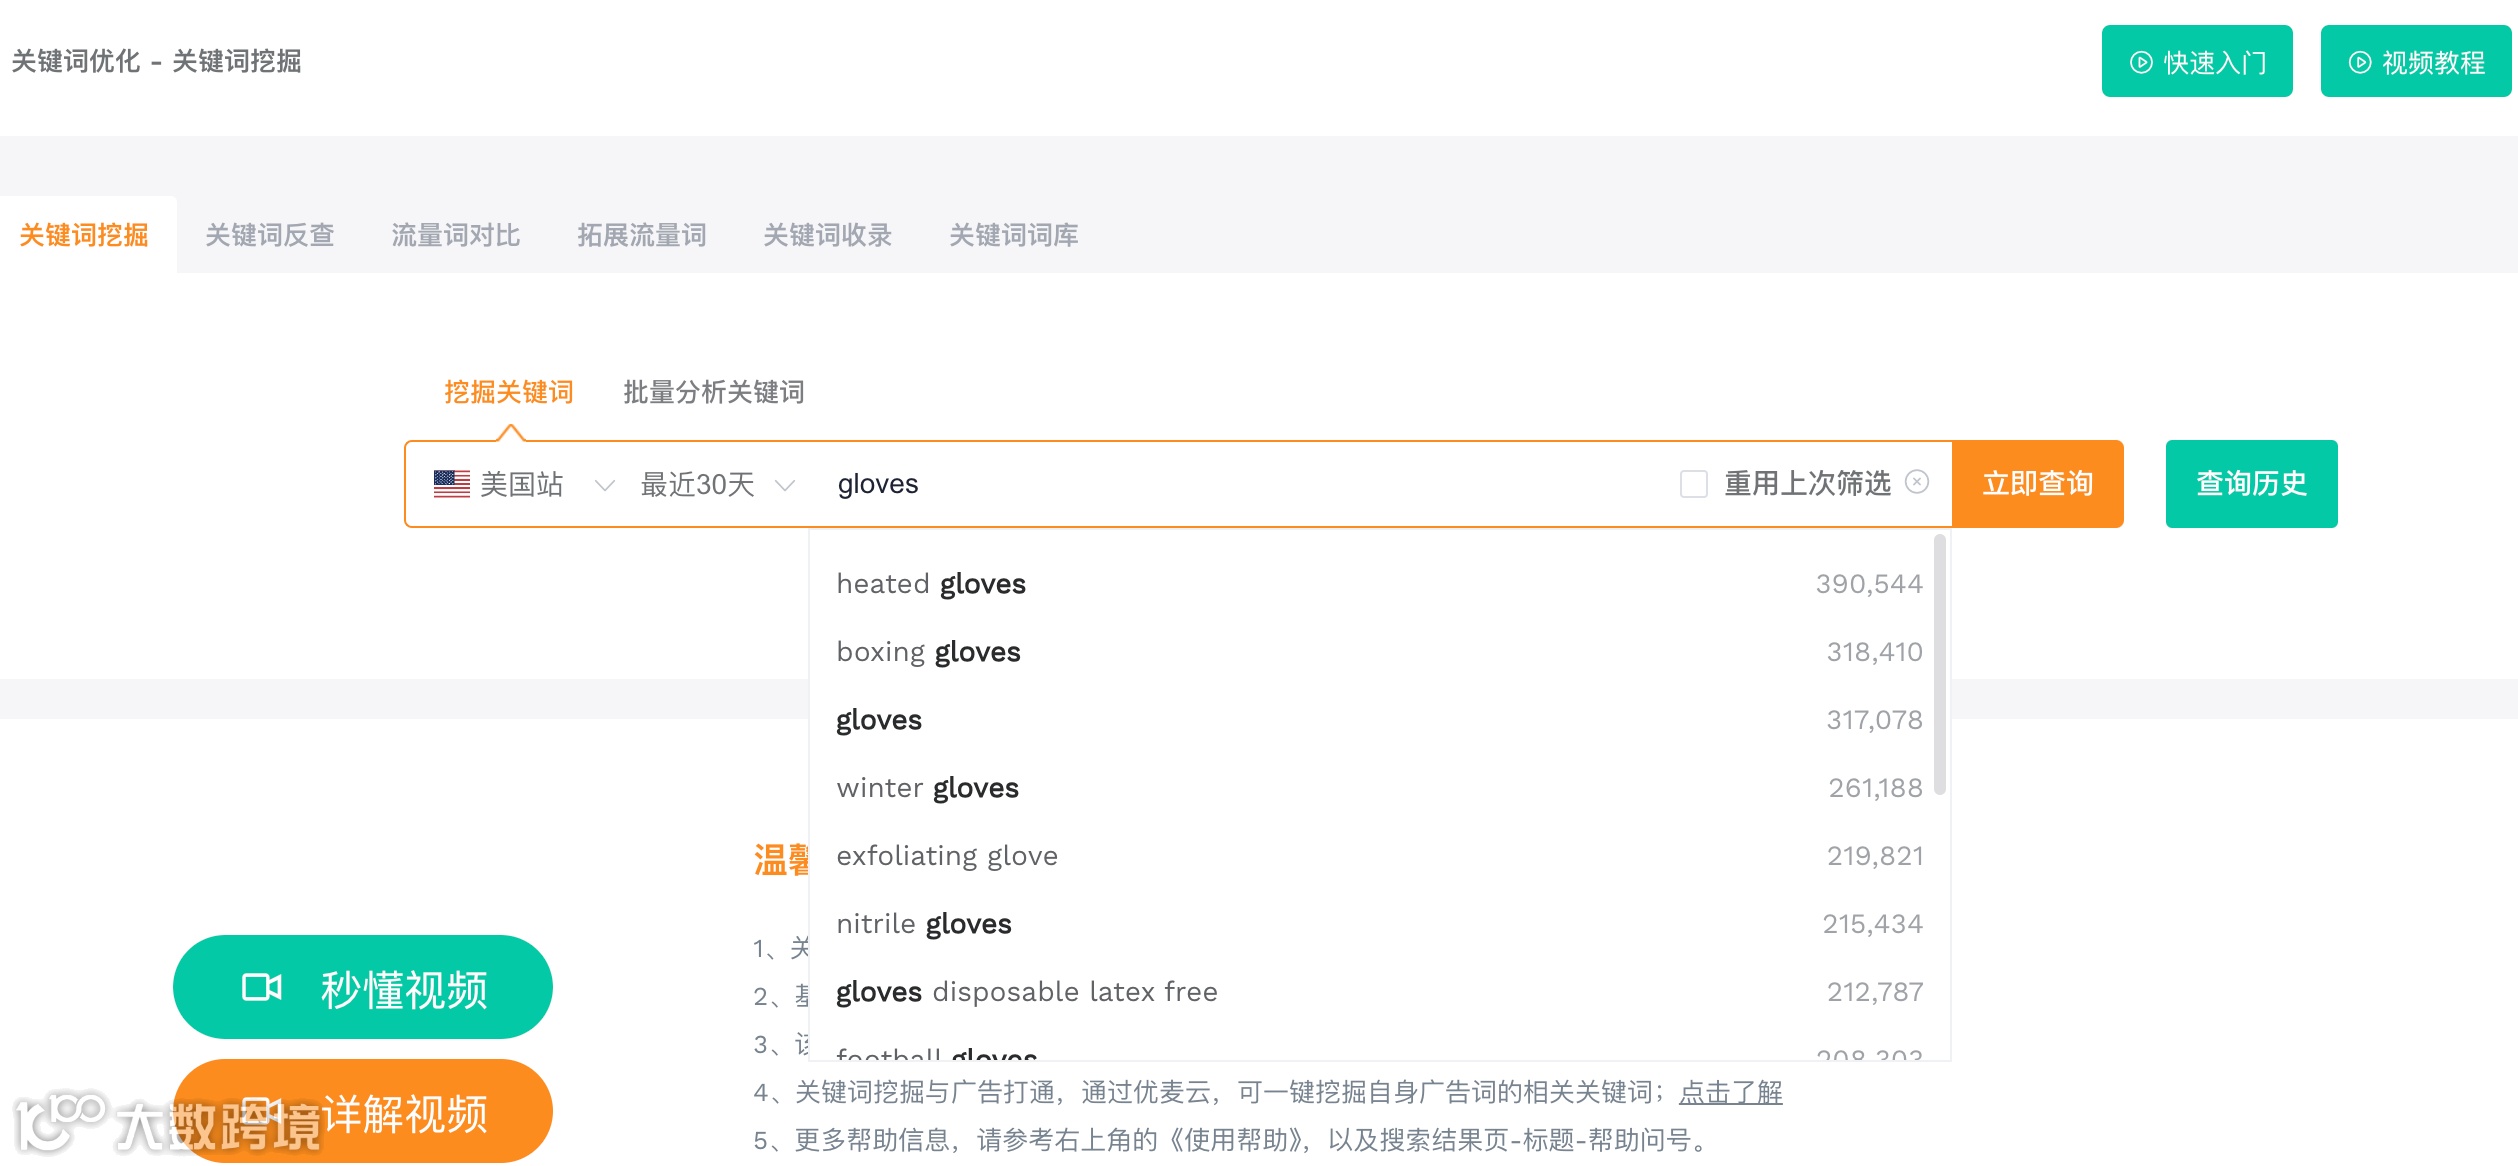Enable the 重用上次筛选 checkbox
2518x1166 pixels.
coord(1694,484)
